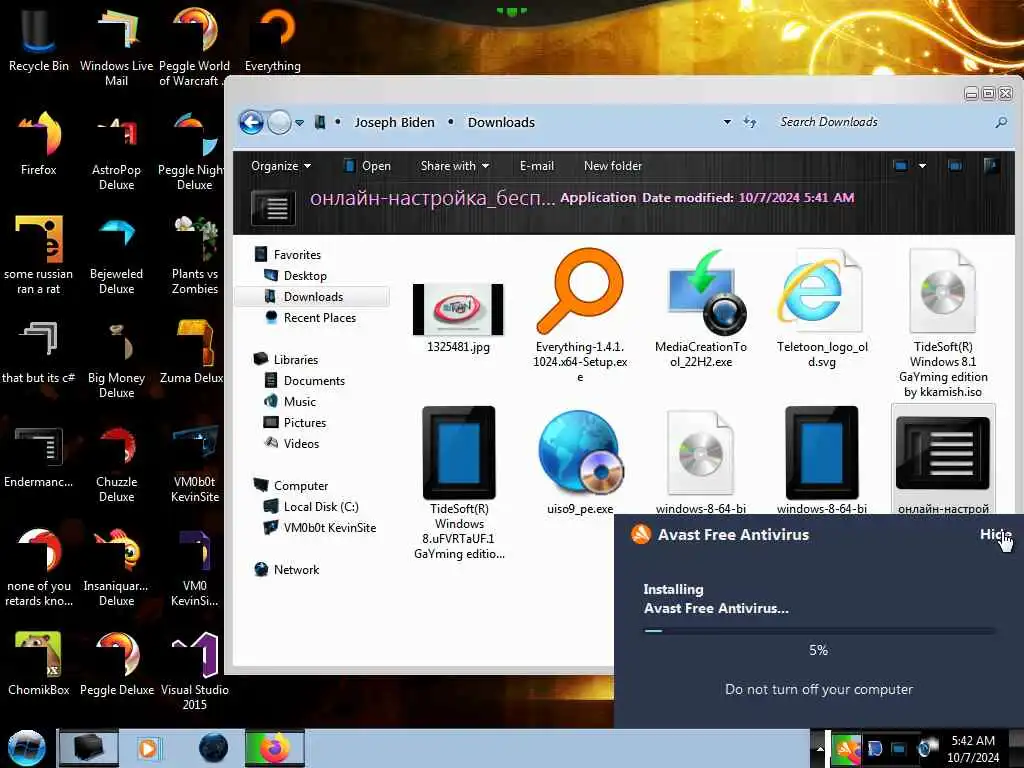Select Everything-1.4.1.1024.x64-Setup.exe file

pos(580,315)
